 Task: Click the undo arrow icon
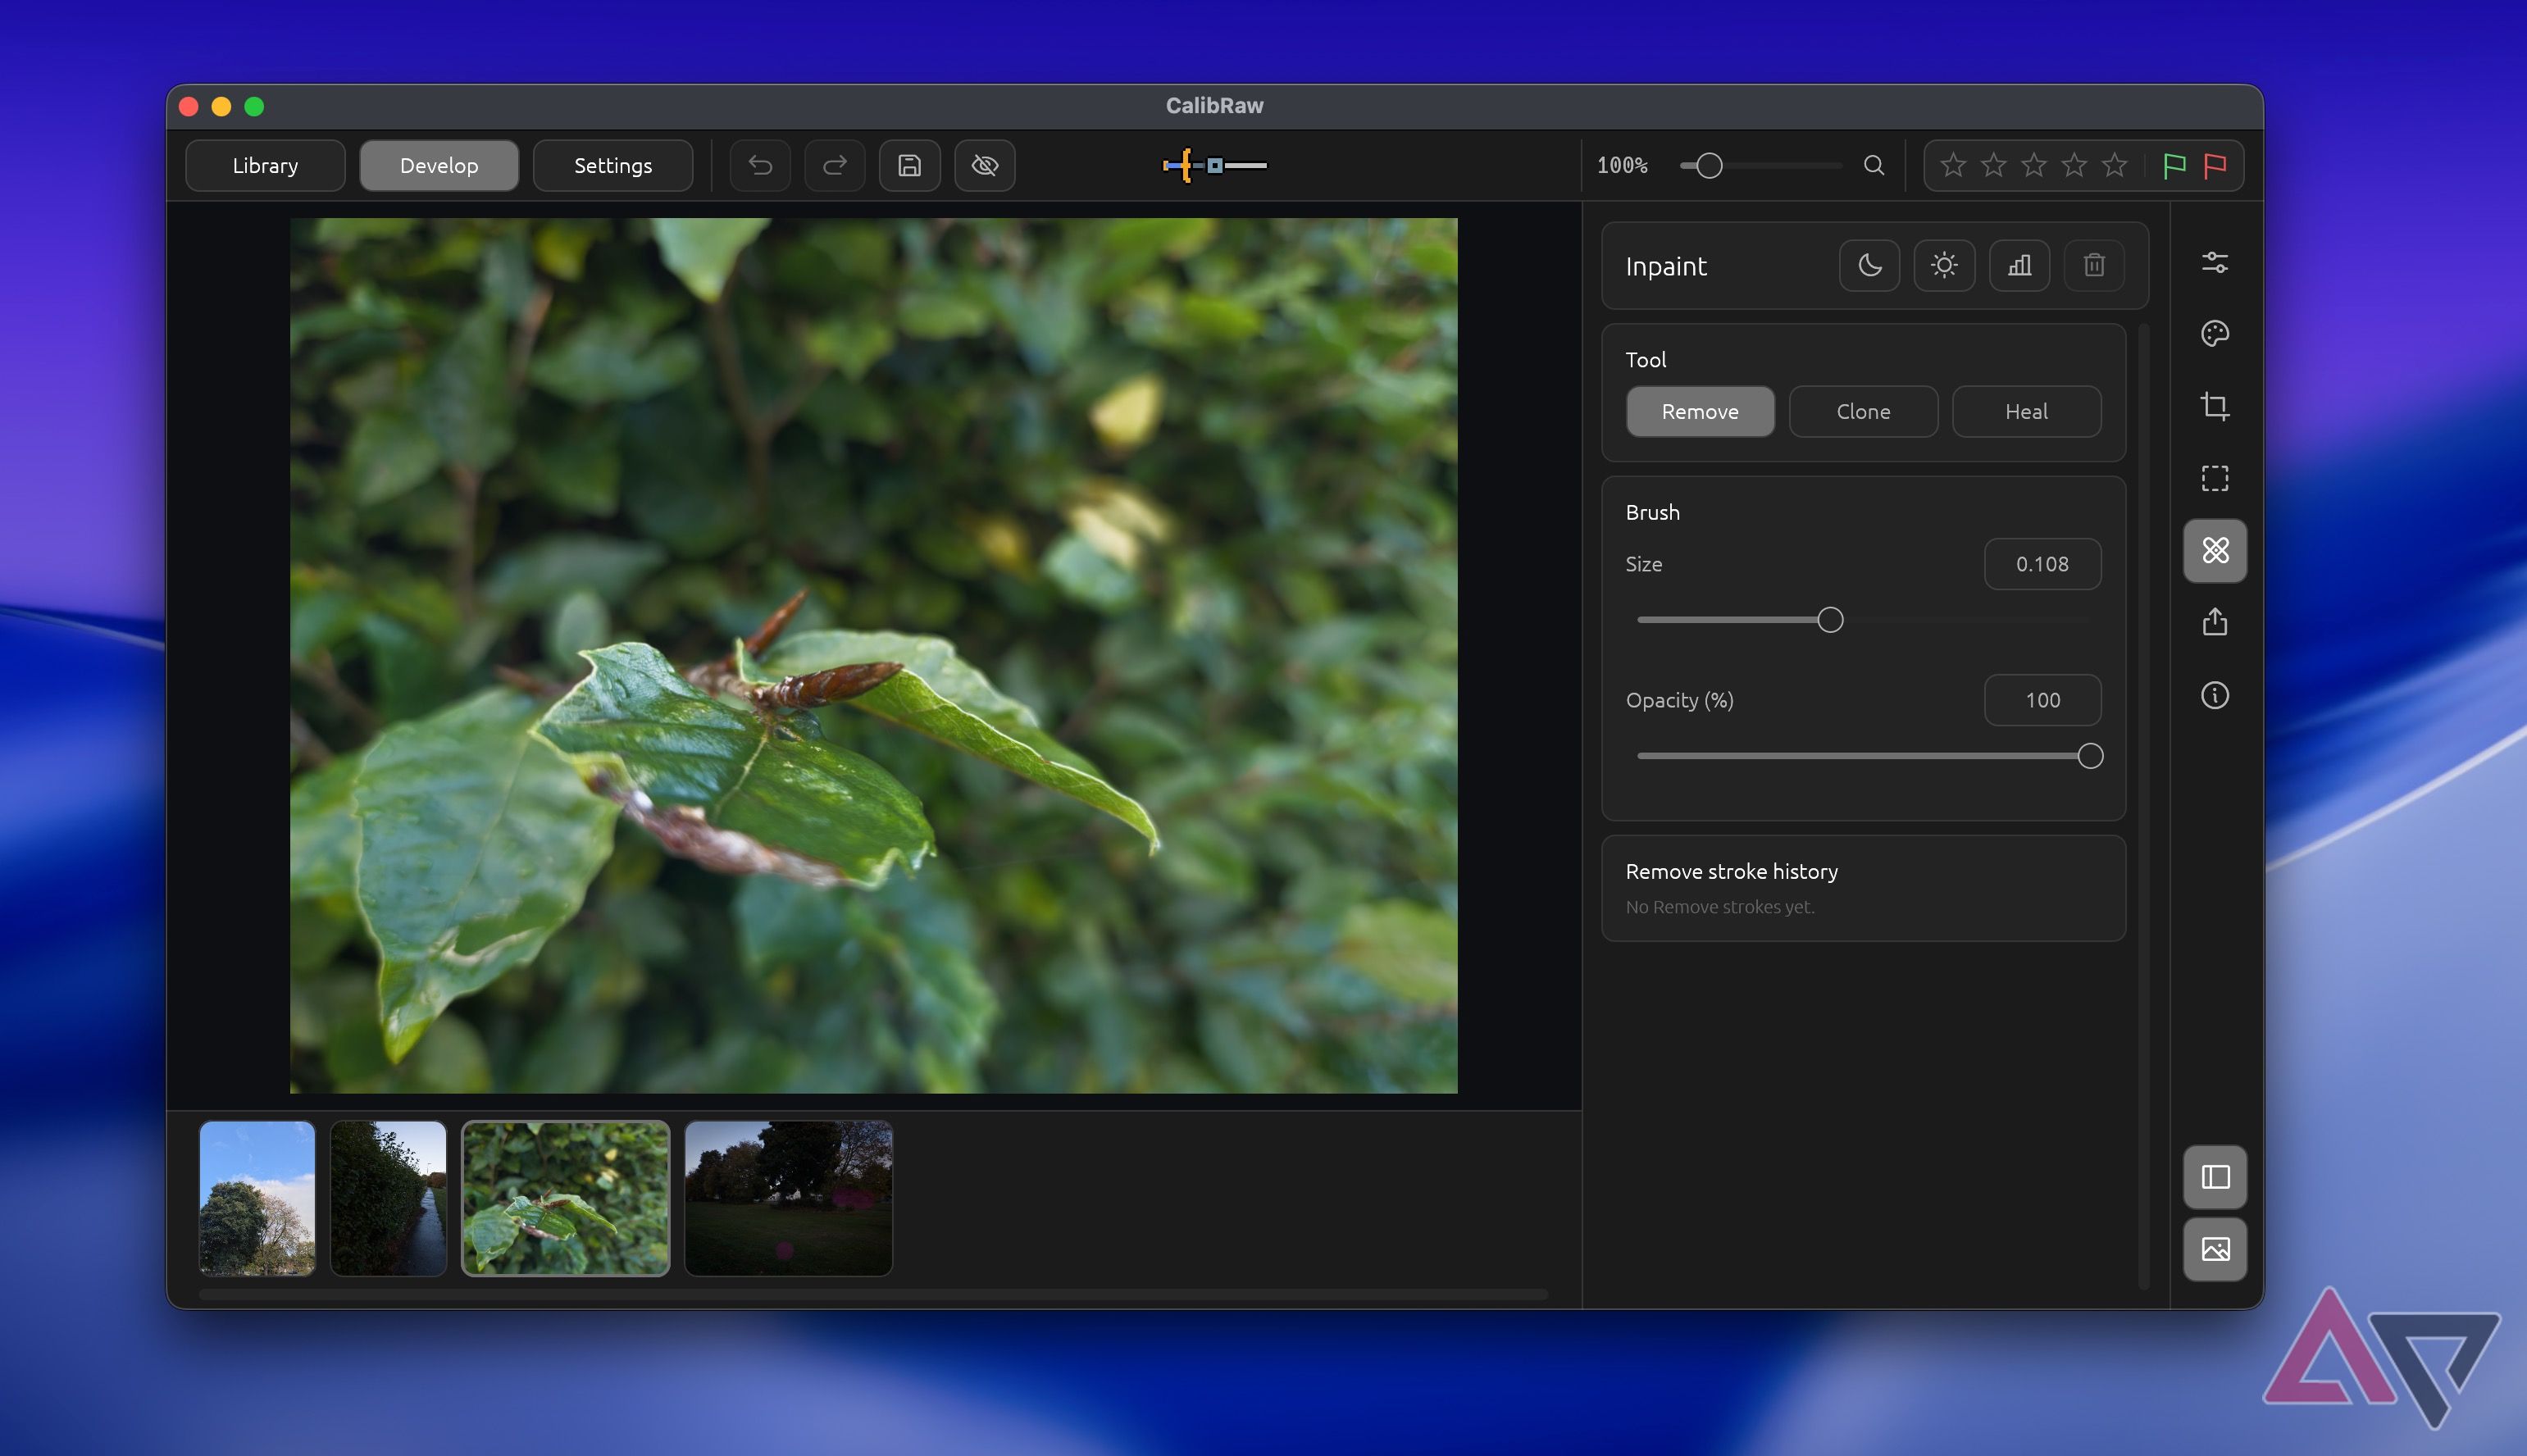(760, 165)
